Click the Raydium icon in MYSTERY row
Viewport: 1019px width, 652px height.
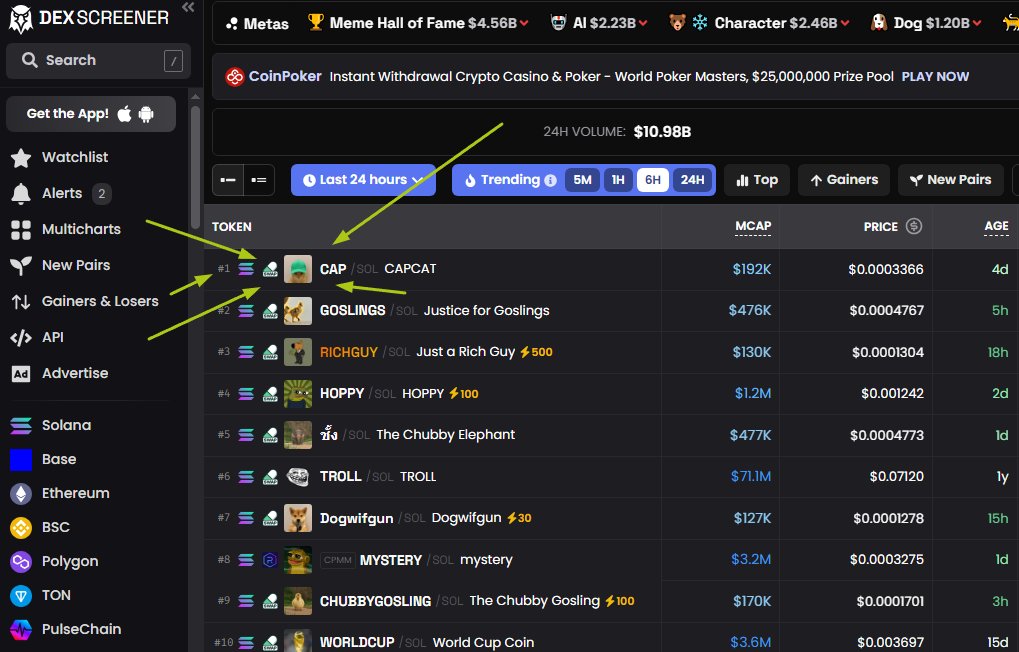[270, 560]
